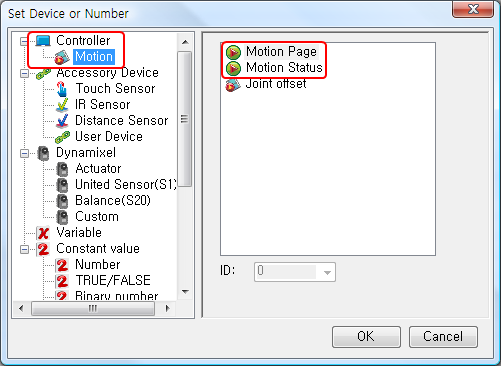This screenshot has width=501, height=366.
Task: Collapse the Controller tree node
Action: click(x=24, y=41)
